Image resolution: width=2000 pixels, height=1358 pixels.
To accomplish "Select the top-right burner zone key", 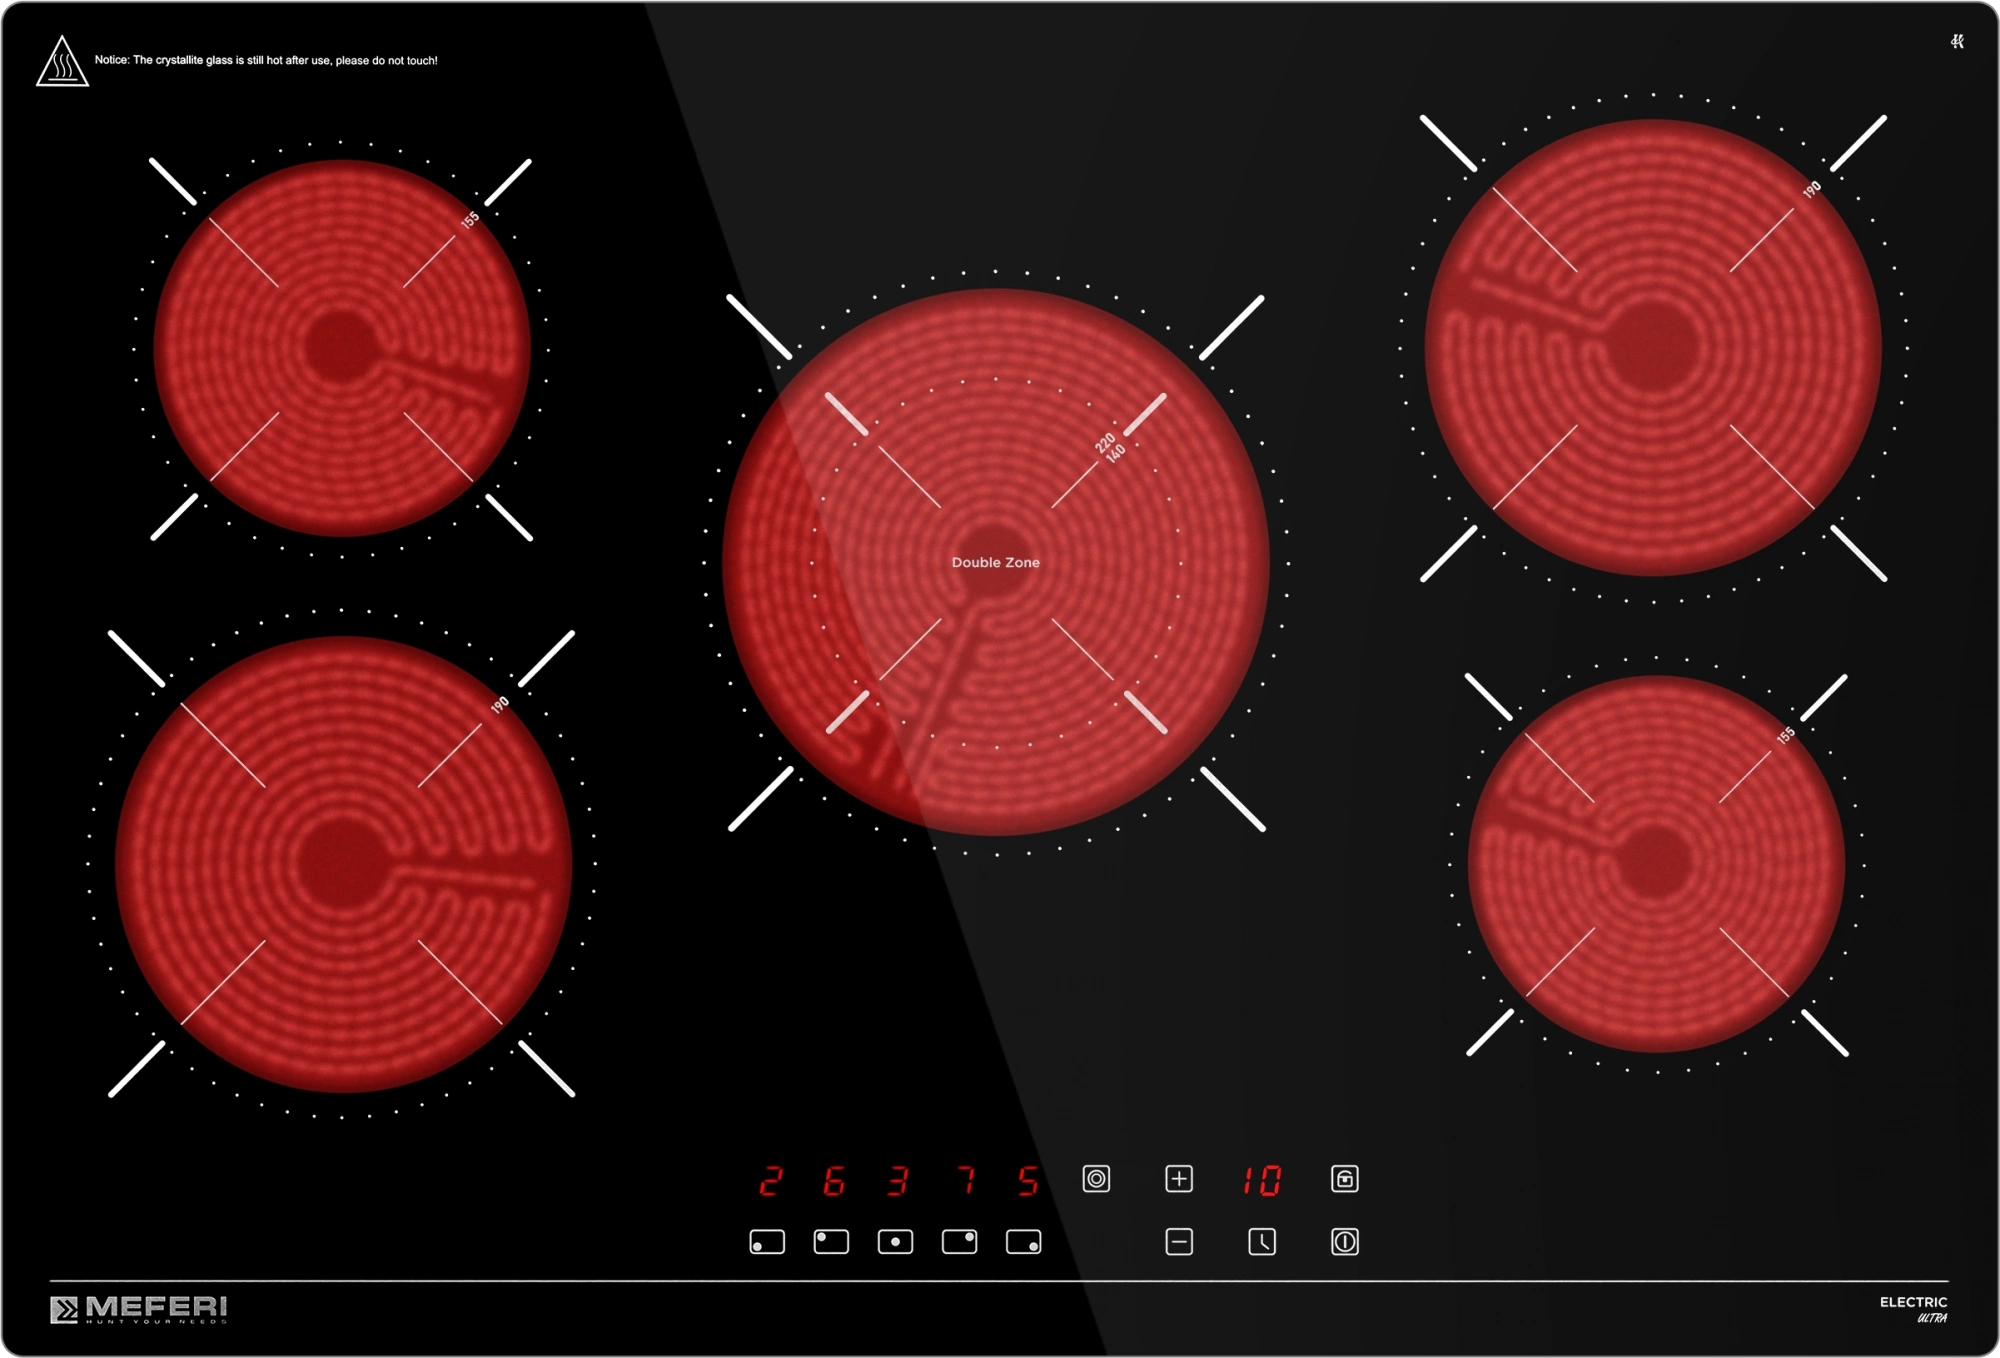I will [959, 1242].
